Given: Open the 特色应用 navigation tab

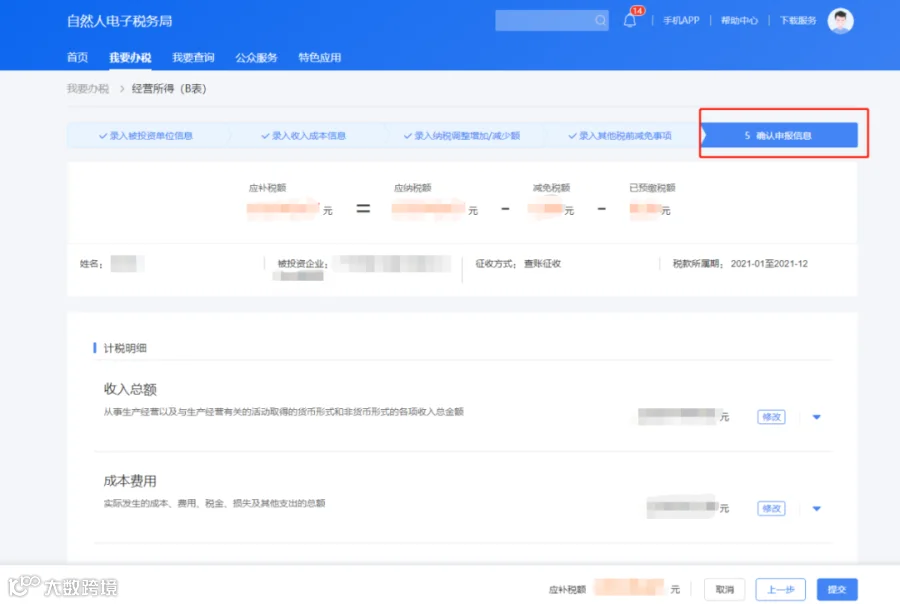Looking at the screenshot, I should pyautogui.click(x=320, y=57).
